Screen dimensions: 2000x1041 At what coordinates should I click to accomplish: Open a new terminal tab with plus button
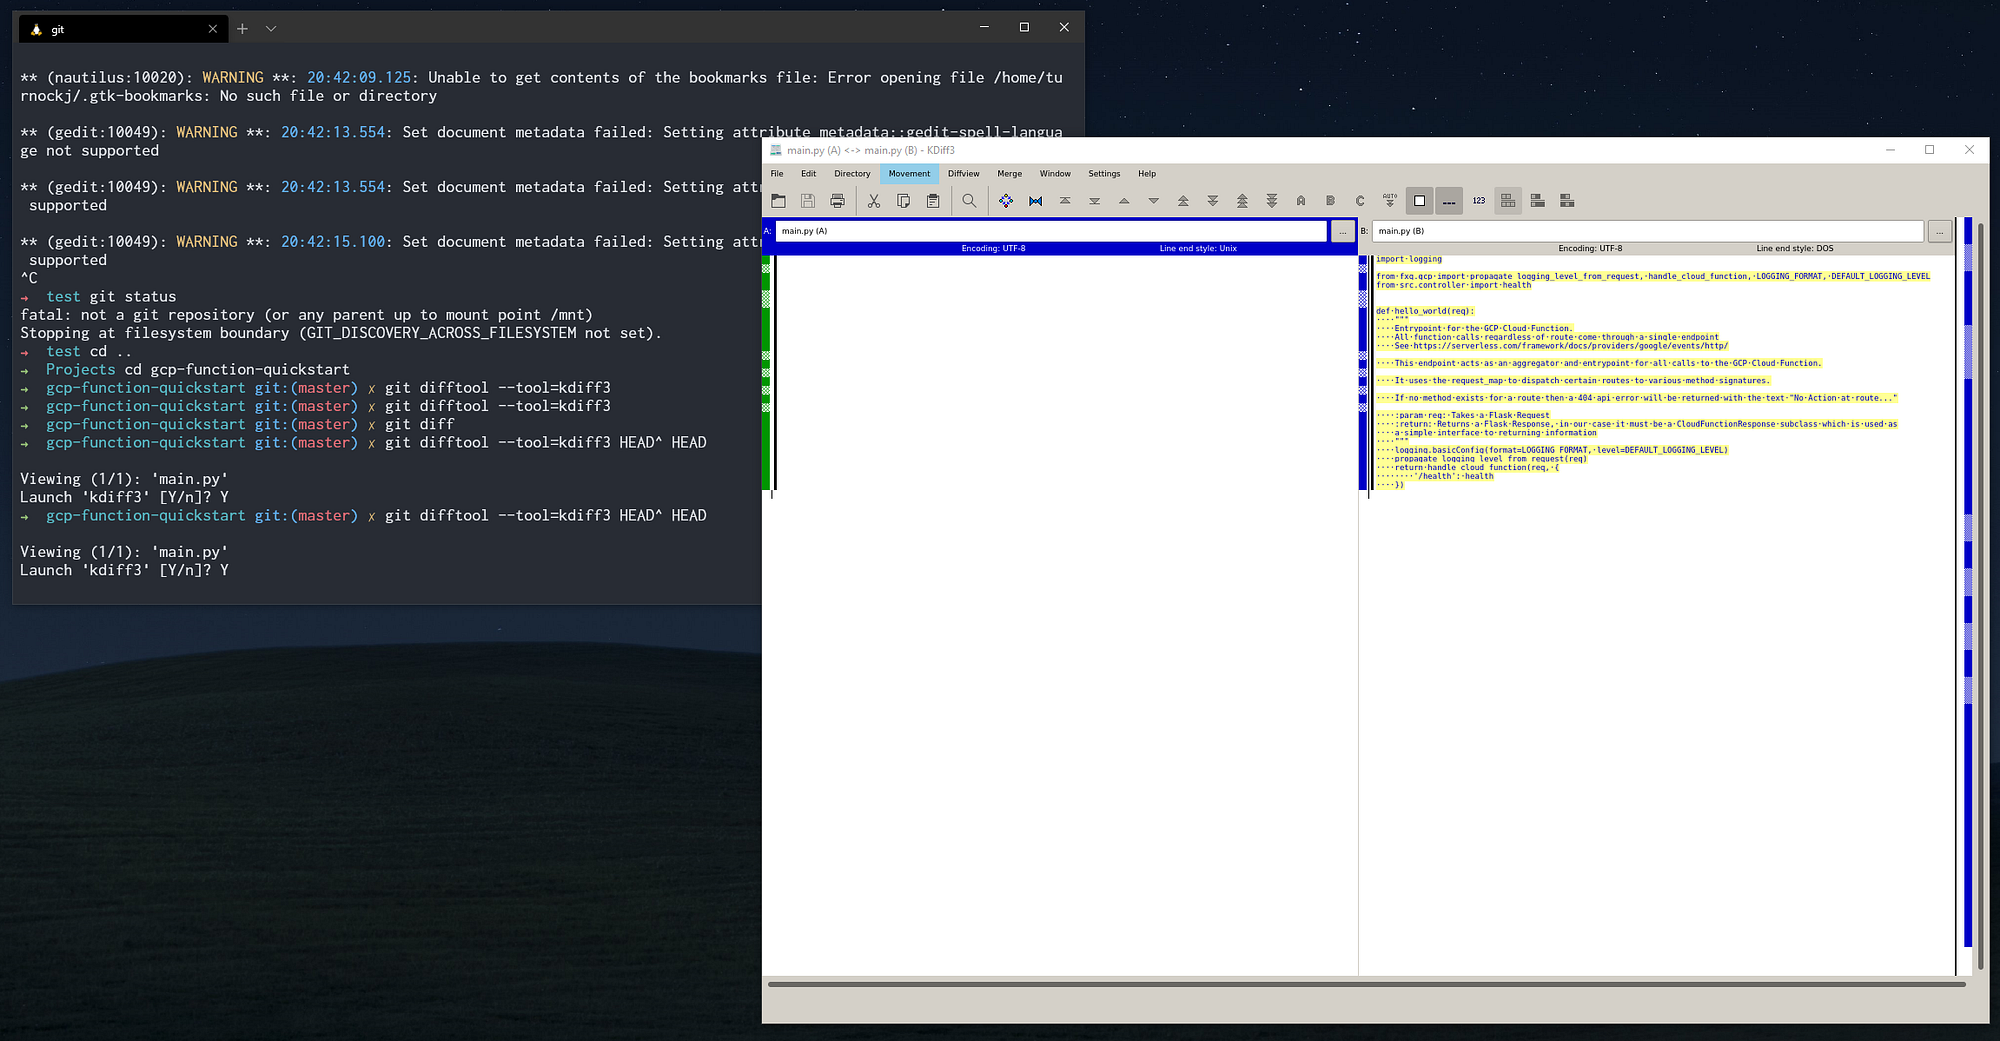point(241,29)
